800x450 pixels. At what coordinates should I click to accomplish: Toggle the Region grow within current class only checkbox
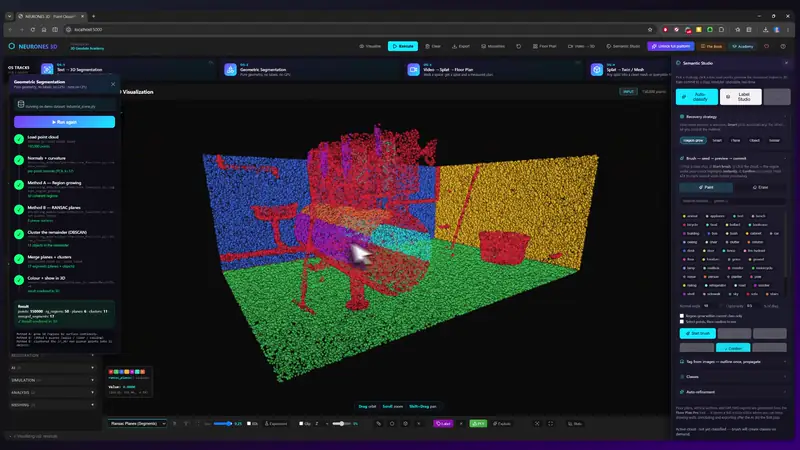682,316
